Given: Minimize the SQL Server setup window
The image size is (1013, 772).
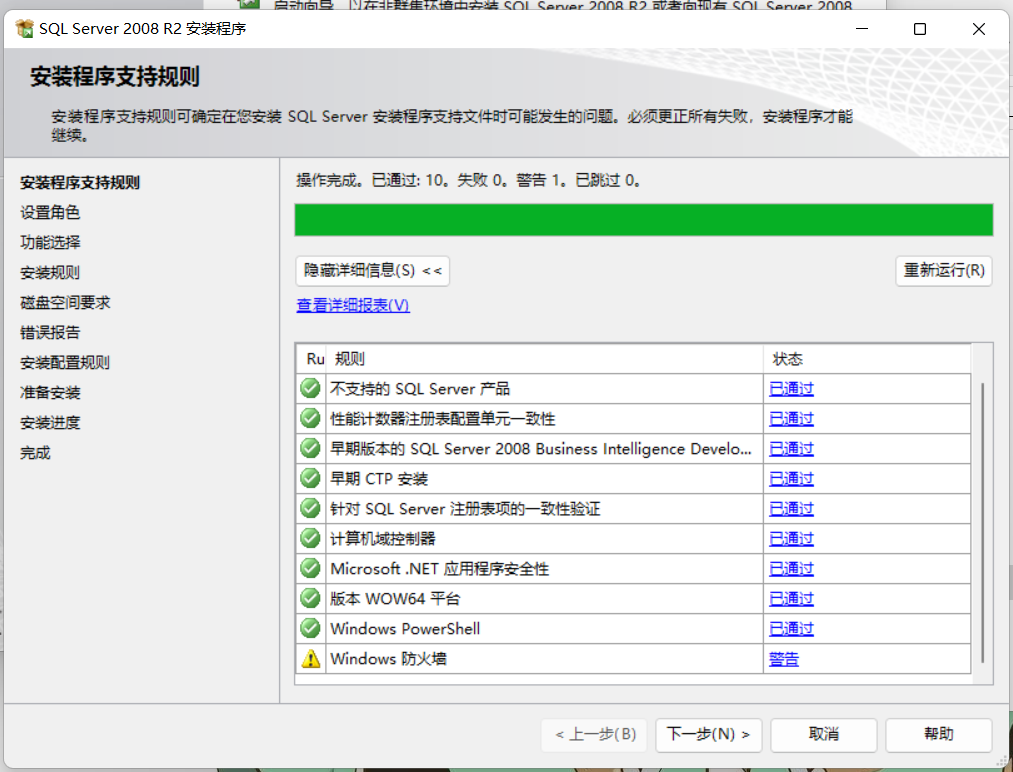Looking at the screenshot, I should [862, 29].
